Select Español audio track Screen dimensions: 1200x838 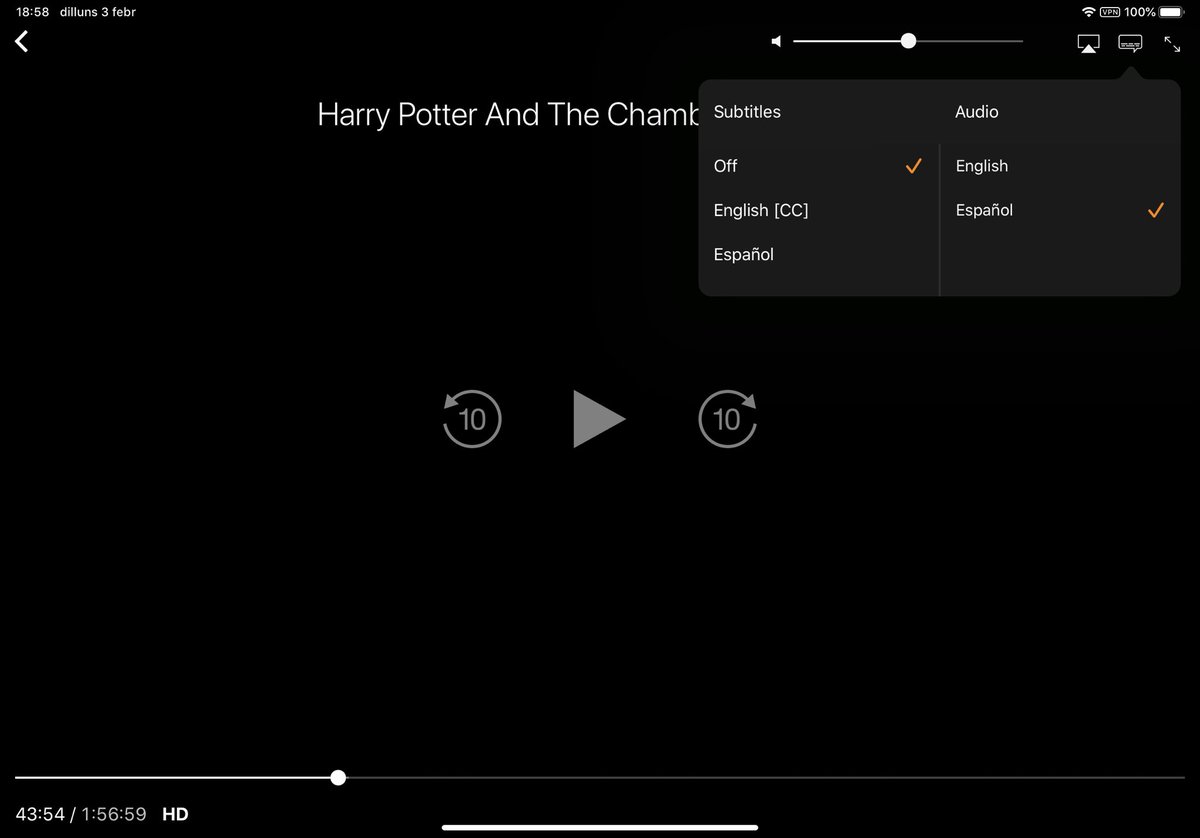click(1060, 210)
